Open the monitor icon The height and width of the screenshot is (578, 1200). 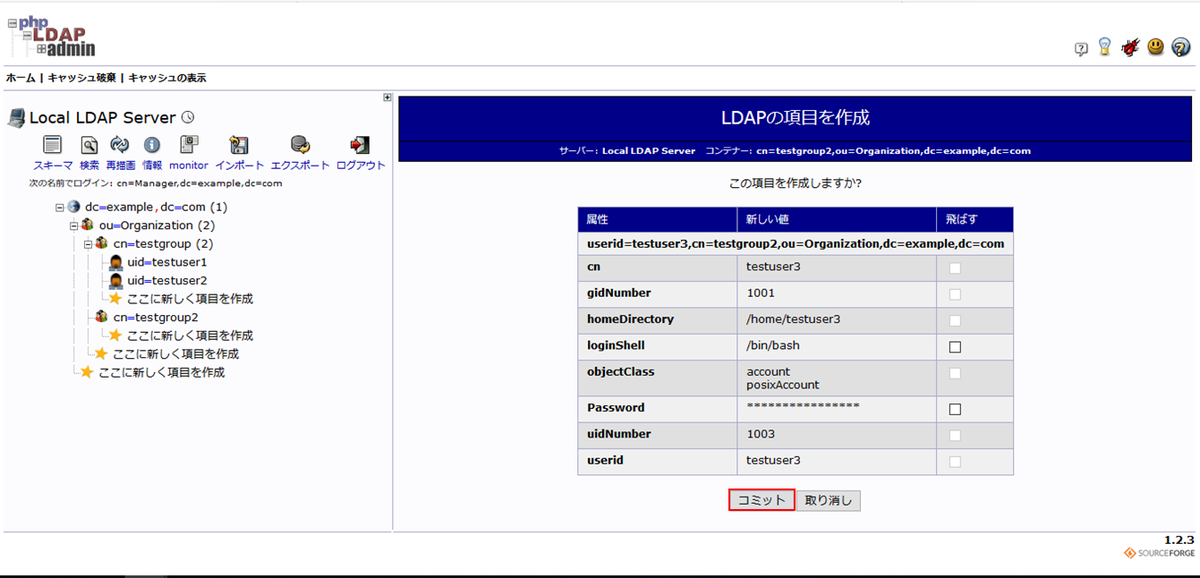coord(188,145)
